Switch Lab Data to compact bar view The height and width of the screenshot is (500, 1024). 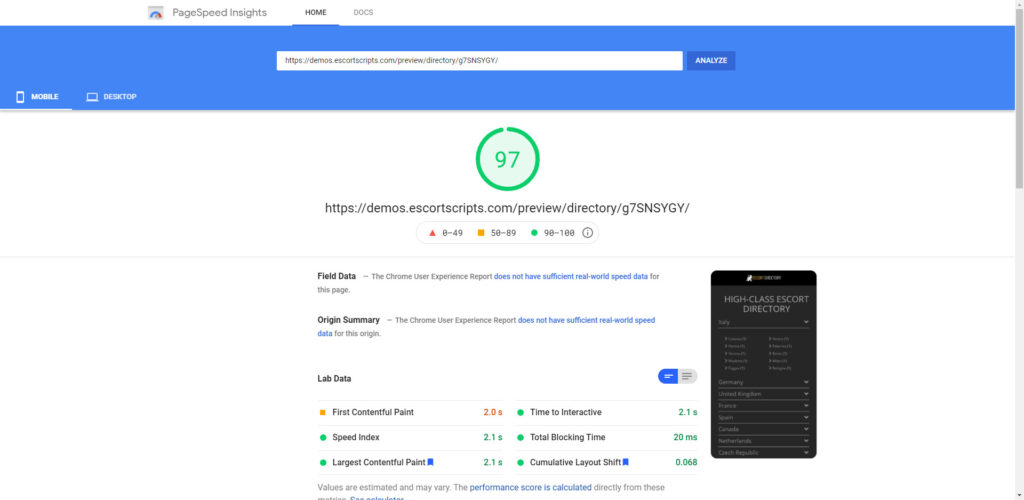668,377
